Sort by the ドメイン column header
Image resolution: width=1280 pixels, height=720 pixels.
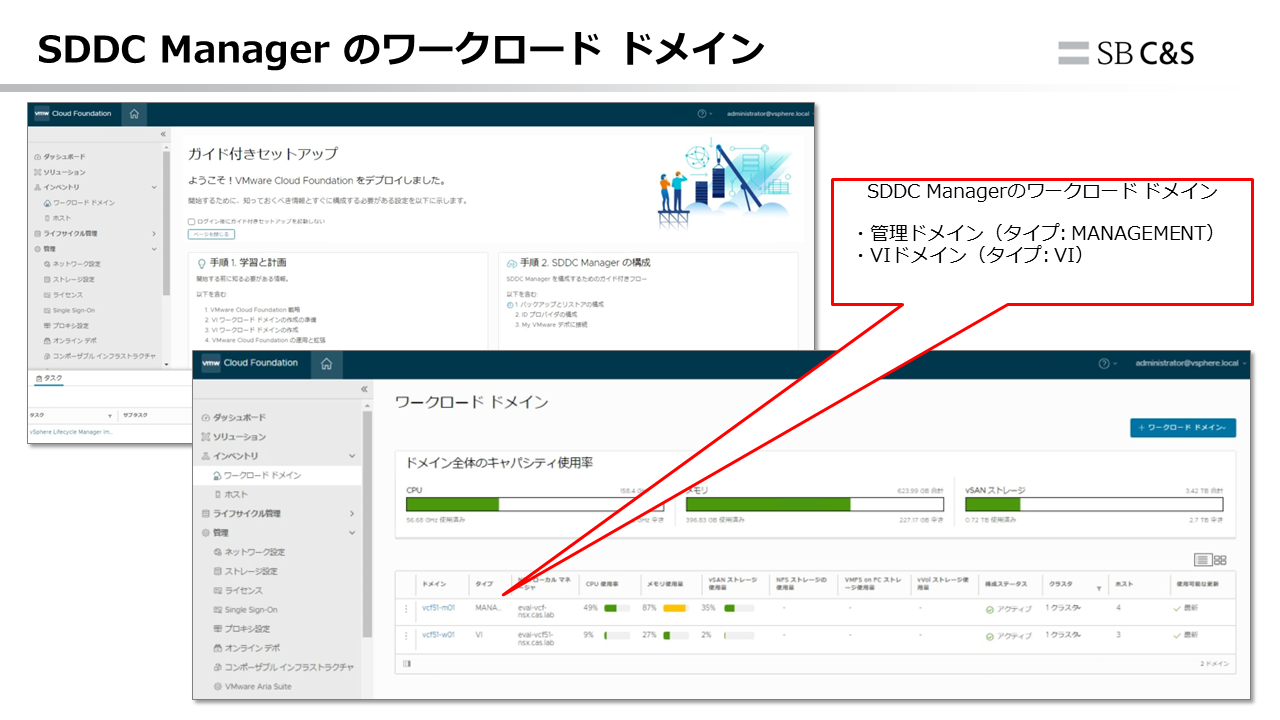pos(434,584)
